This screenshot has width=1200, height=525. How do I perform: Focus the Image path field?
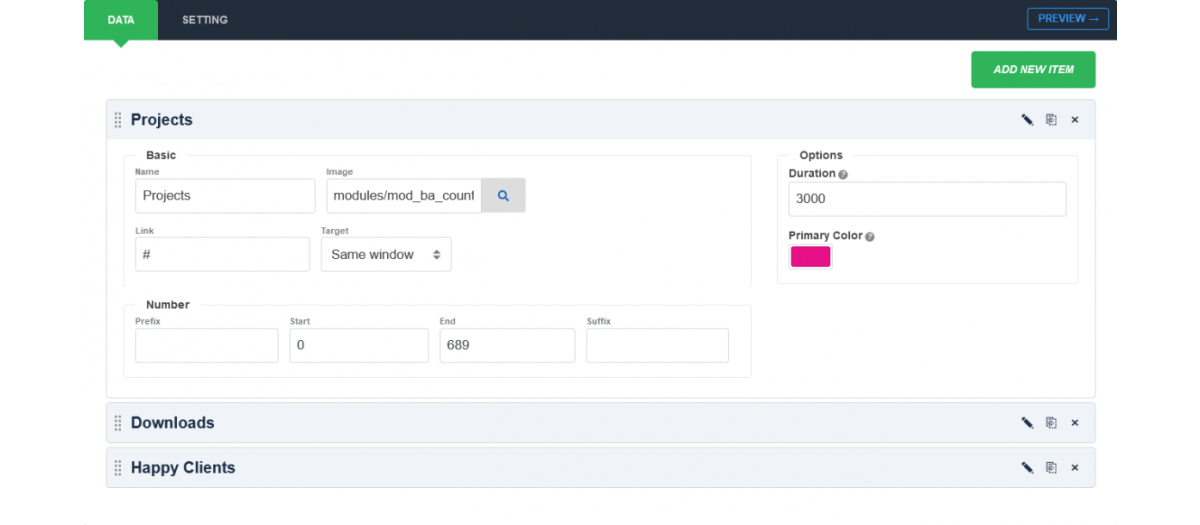pyautogui.click(x=404, y=196)
